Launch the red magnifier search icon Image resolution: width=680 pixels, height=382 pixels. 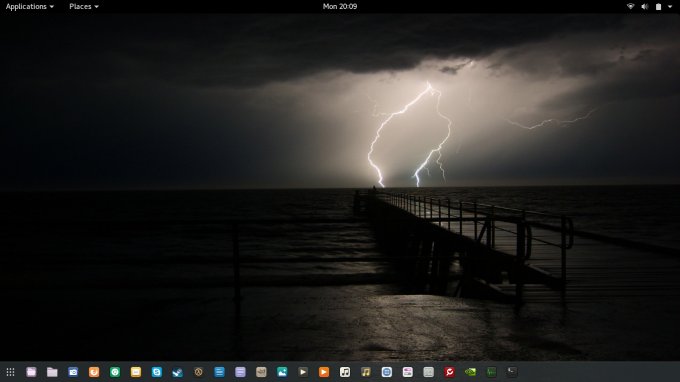click(x=449, y=372)
